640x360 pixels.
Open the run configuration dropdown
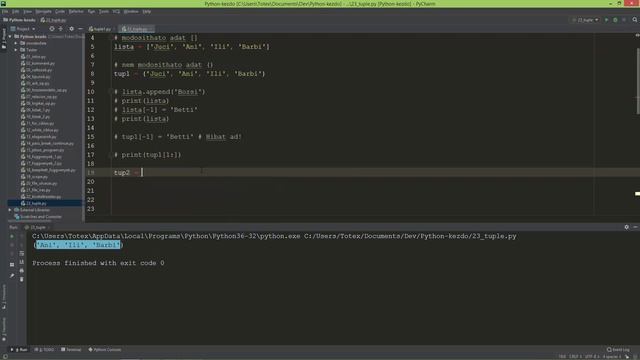point(586,20)
